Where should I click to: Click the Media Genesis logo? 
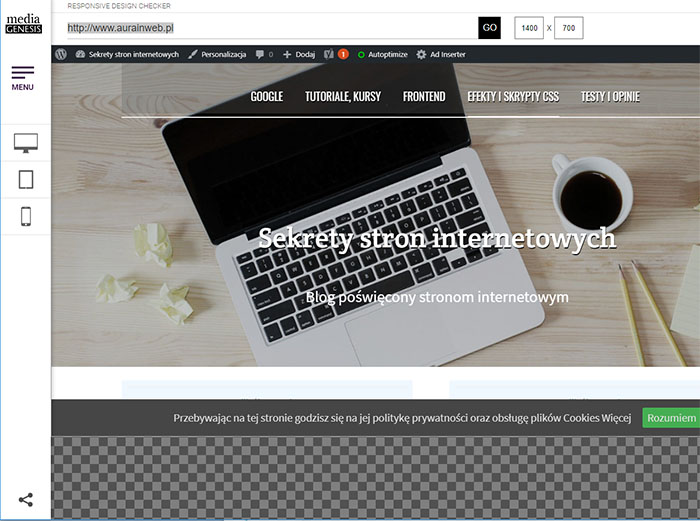click(x=24, y=24)
